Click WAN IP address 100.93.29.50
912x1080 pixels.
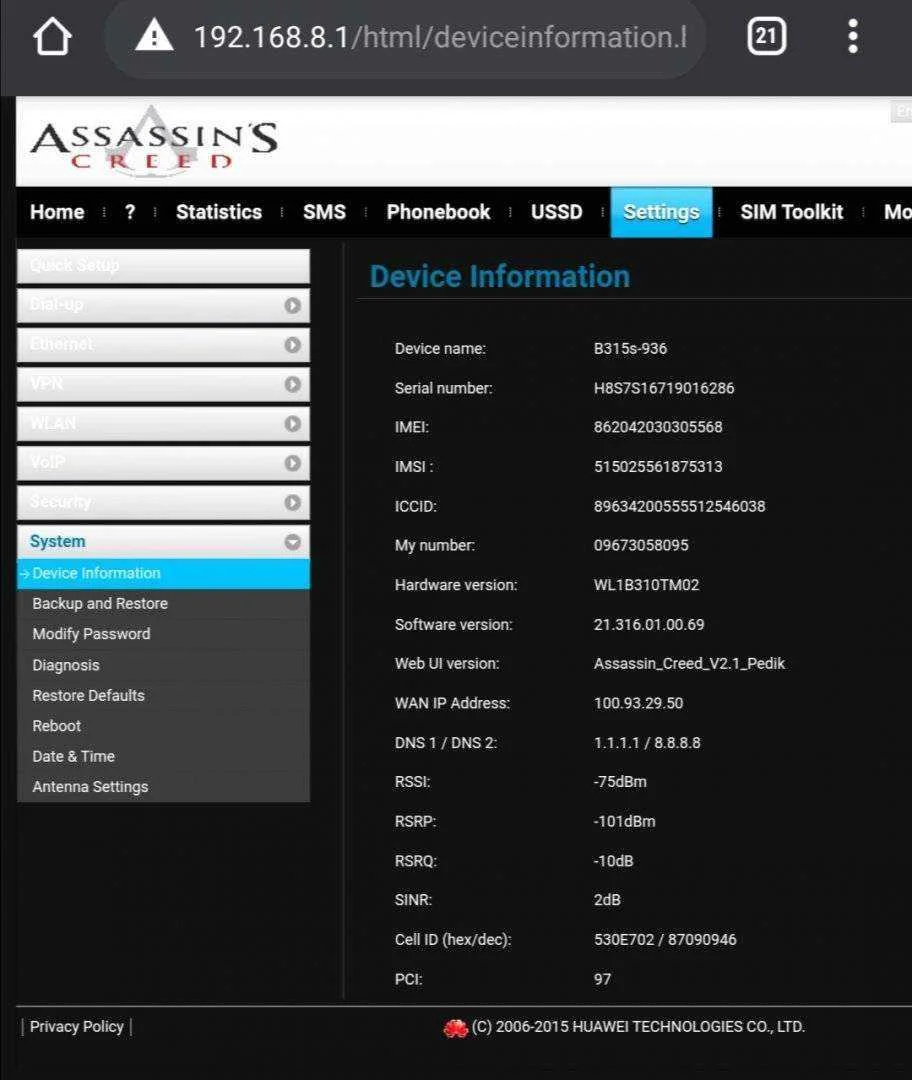[639, 703]
